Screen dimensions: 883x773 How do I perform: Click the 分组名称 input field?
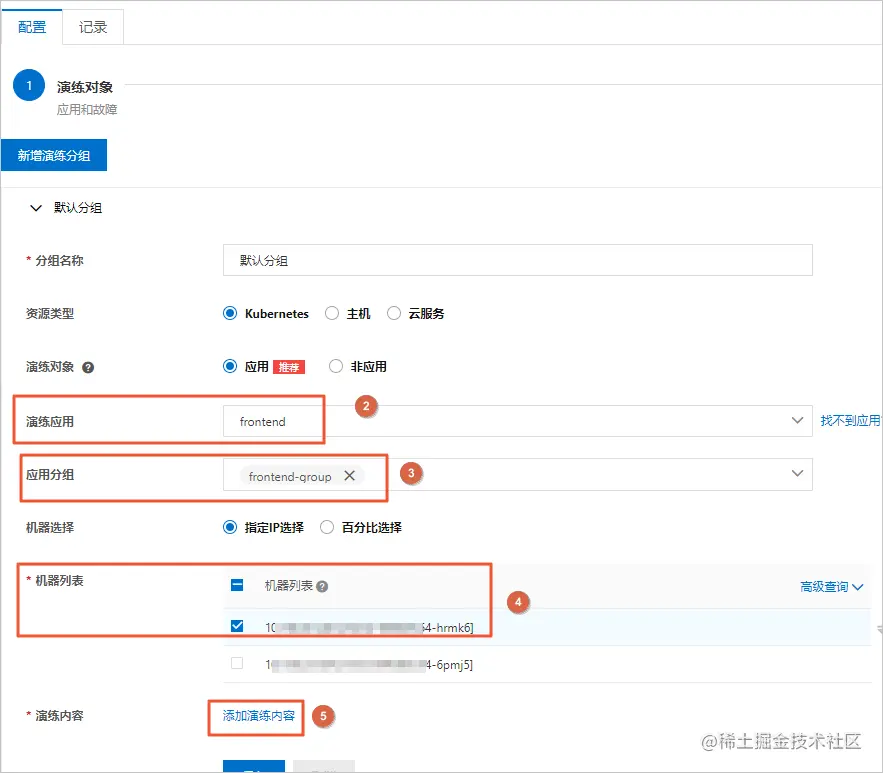coord(518,260)
